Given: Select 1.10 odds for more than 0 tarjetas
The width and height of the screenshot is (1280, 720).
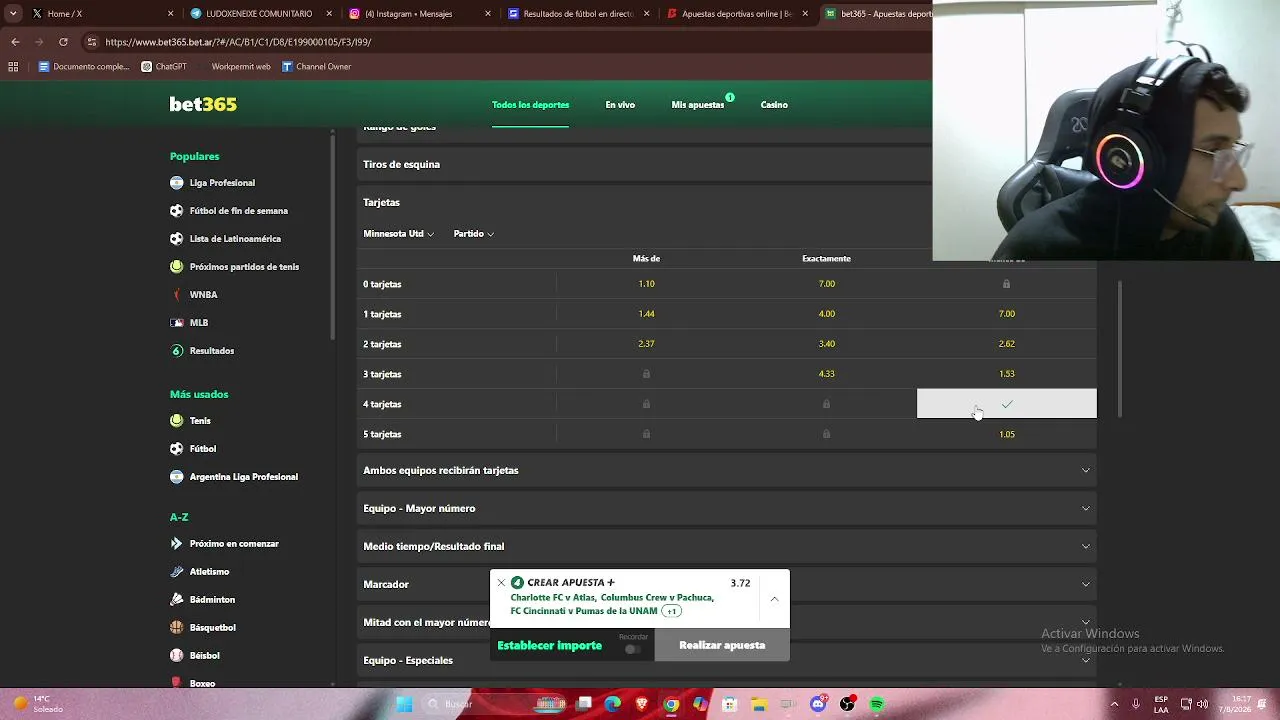Looking at the screenshot, I should 646,284.
